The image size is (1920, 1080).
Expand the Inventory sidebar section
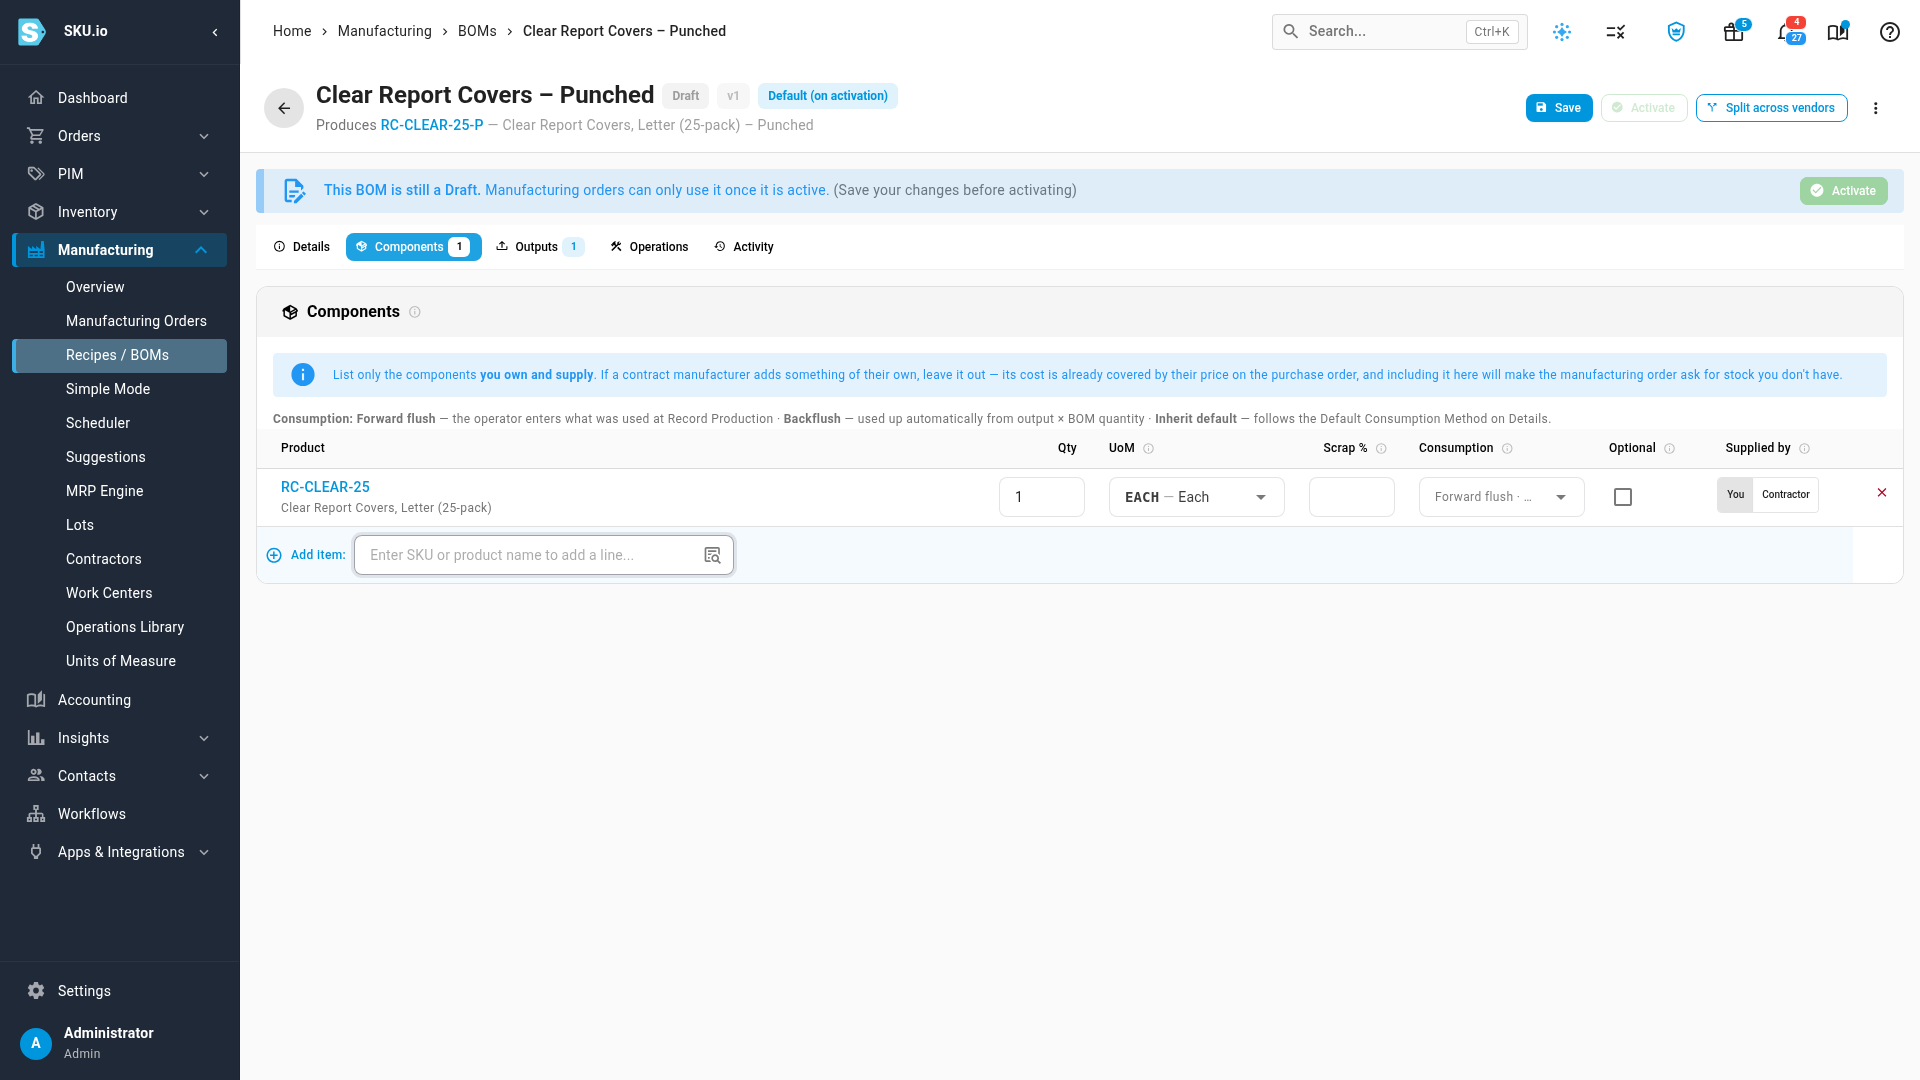point(119,212)
